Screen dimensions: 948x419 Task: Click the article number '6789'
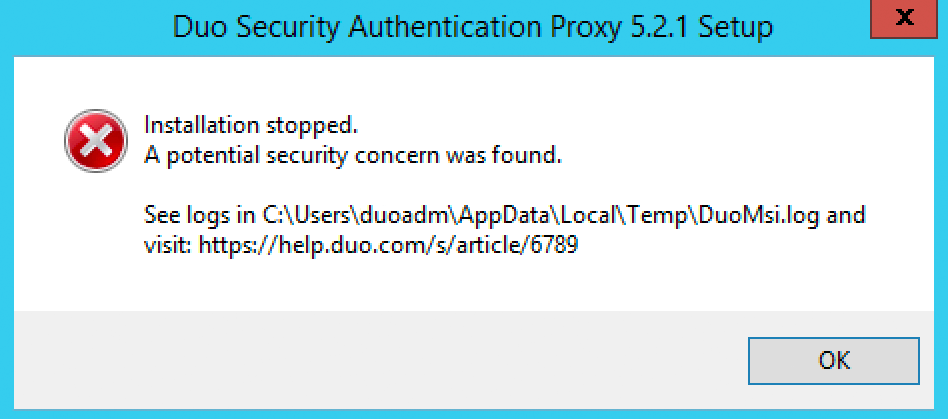click(x=556, y=244)
